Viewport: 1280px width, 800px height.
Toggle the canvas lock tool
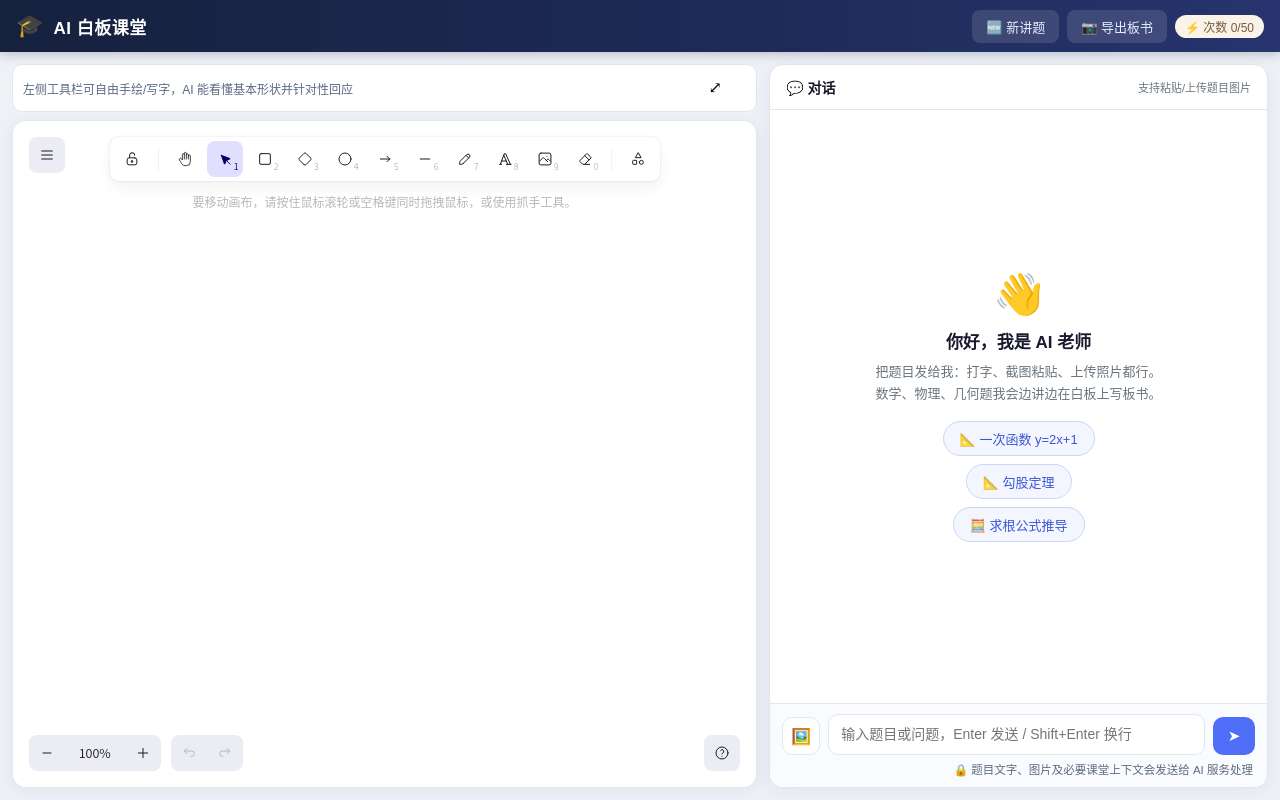tap(132, 159)
